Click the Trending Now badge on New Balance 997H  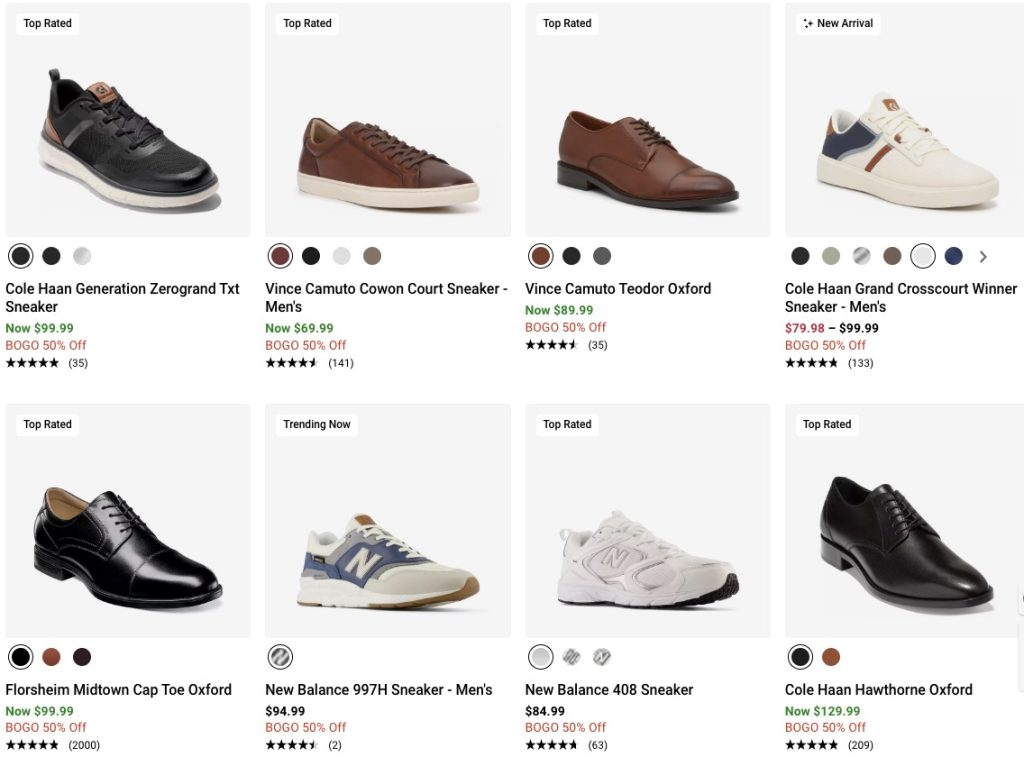point(316,424)
